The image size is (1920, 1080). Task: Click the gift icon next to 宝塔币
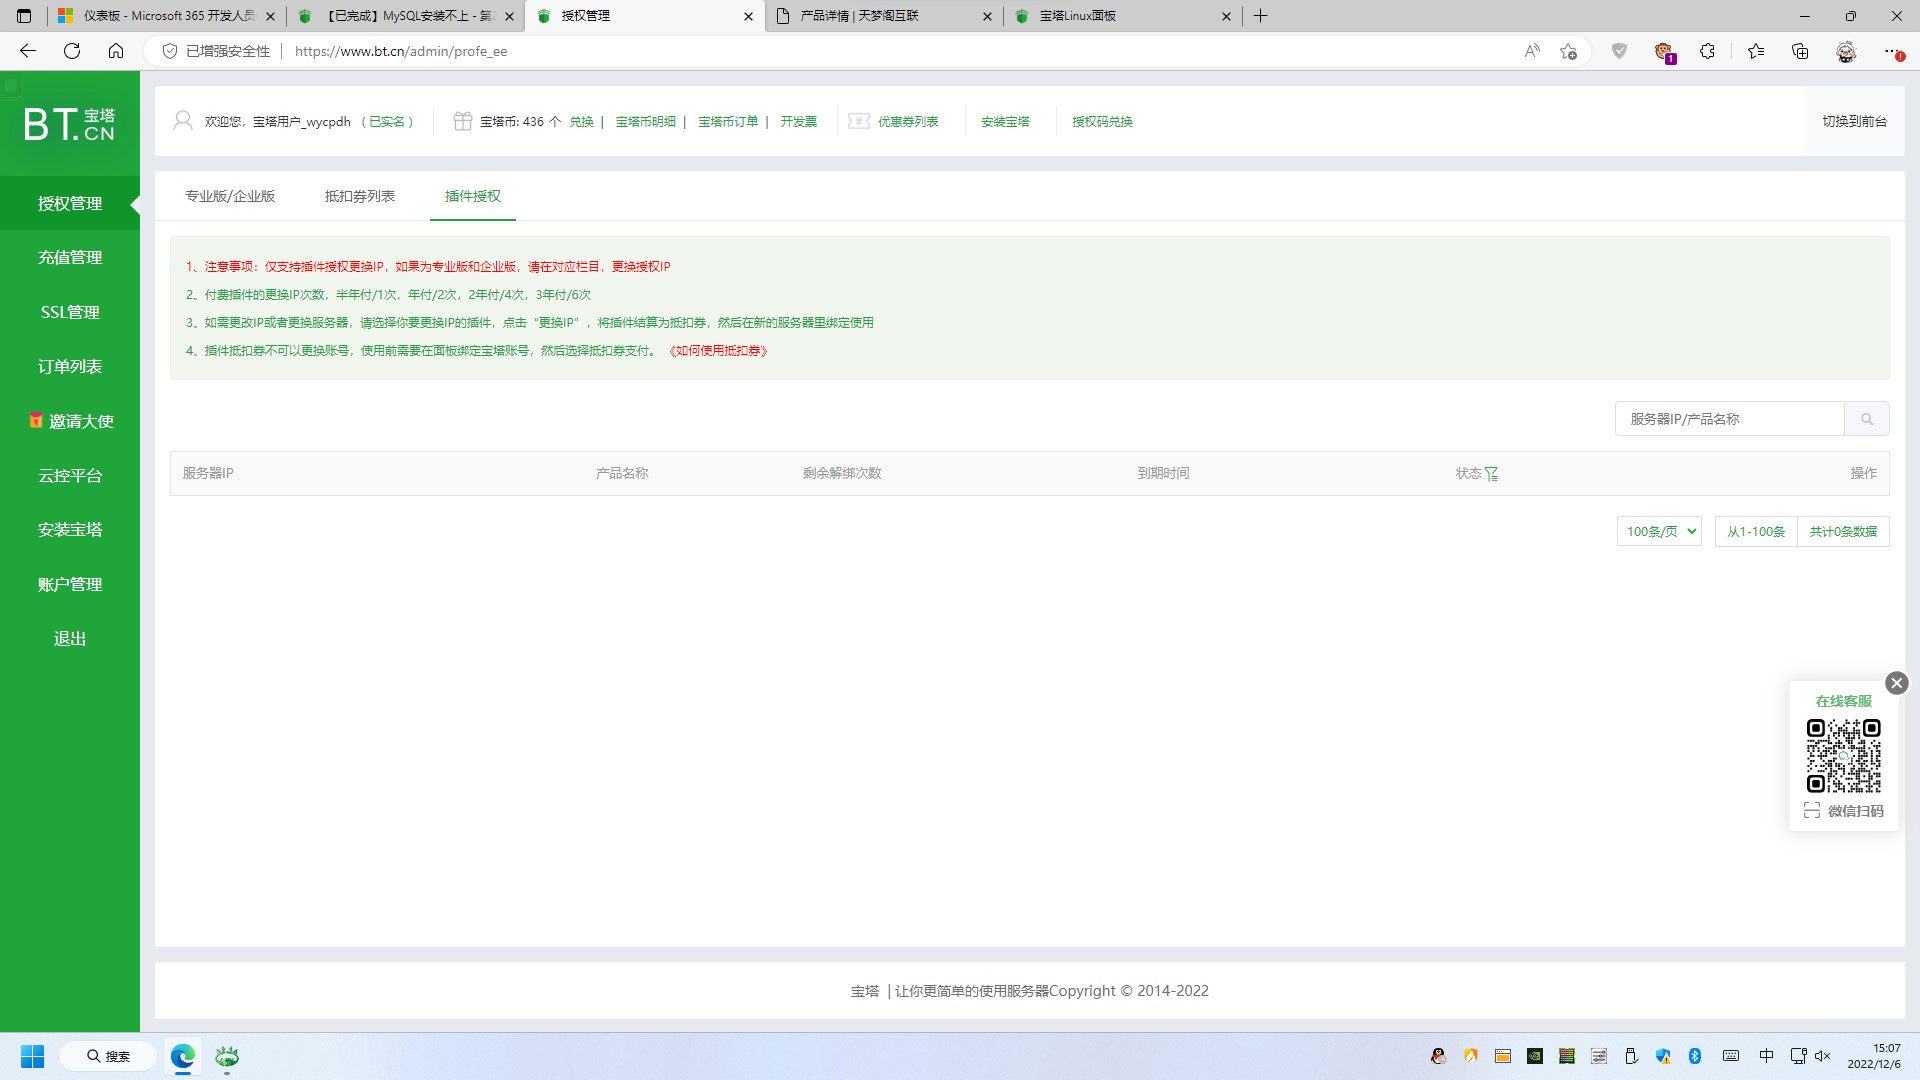(462, 121)
